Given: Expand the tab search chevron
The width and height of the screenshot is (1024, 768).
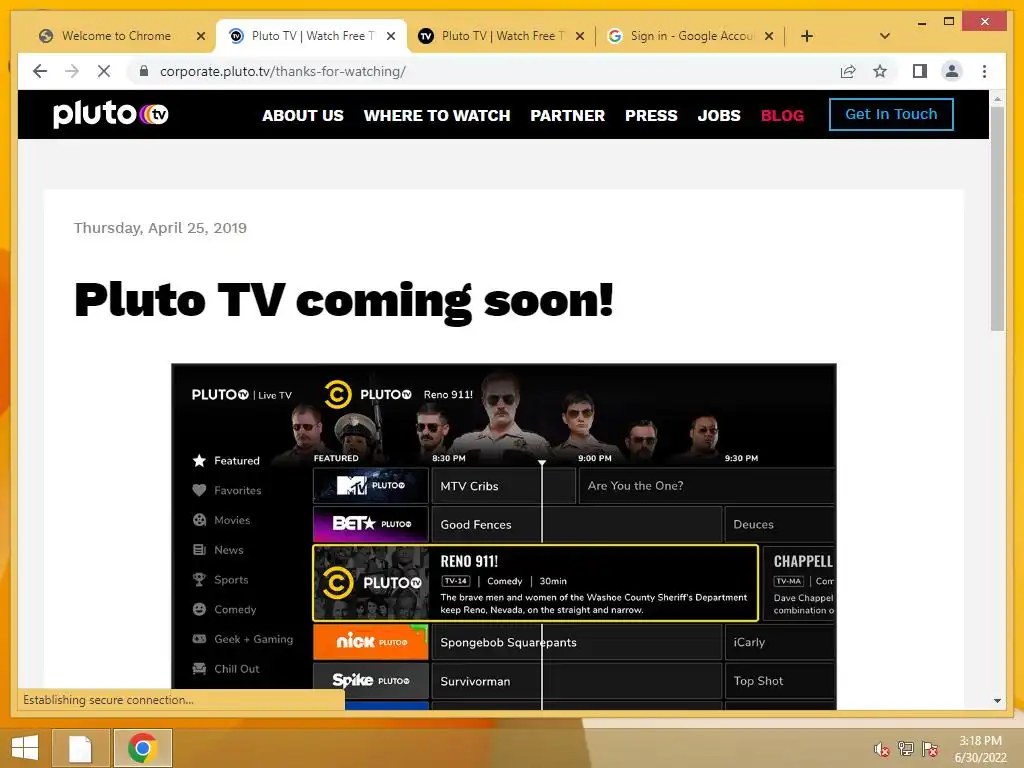Looking at the screenshot, I should (x=885, y=36).
